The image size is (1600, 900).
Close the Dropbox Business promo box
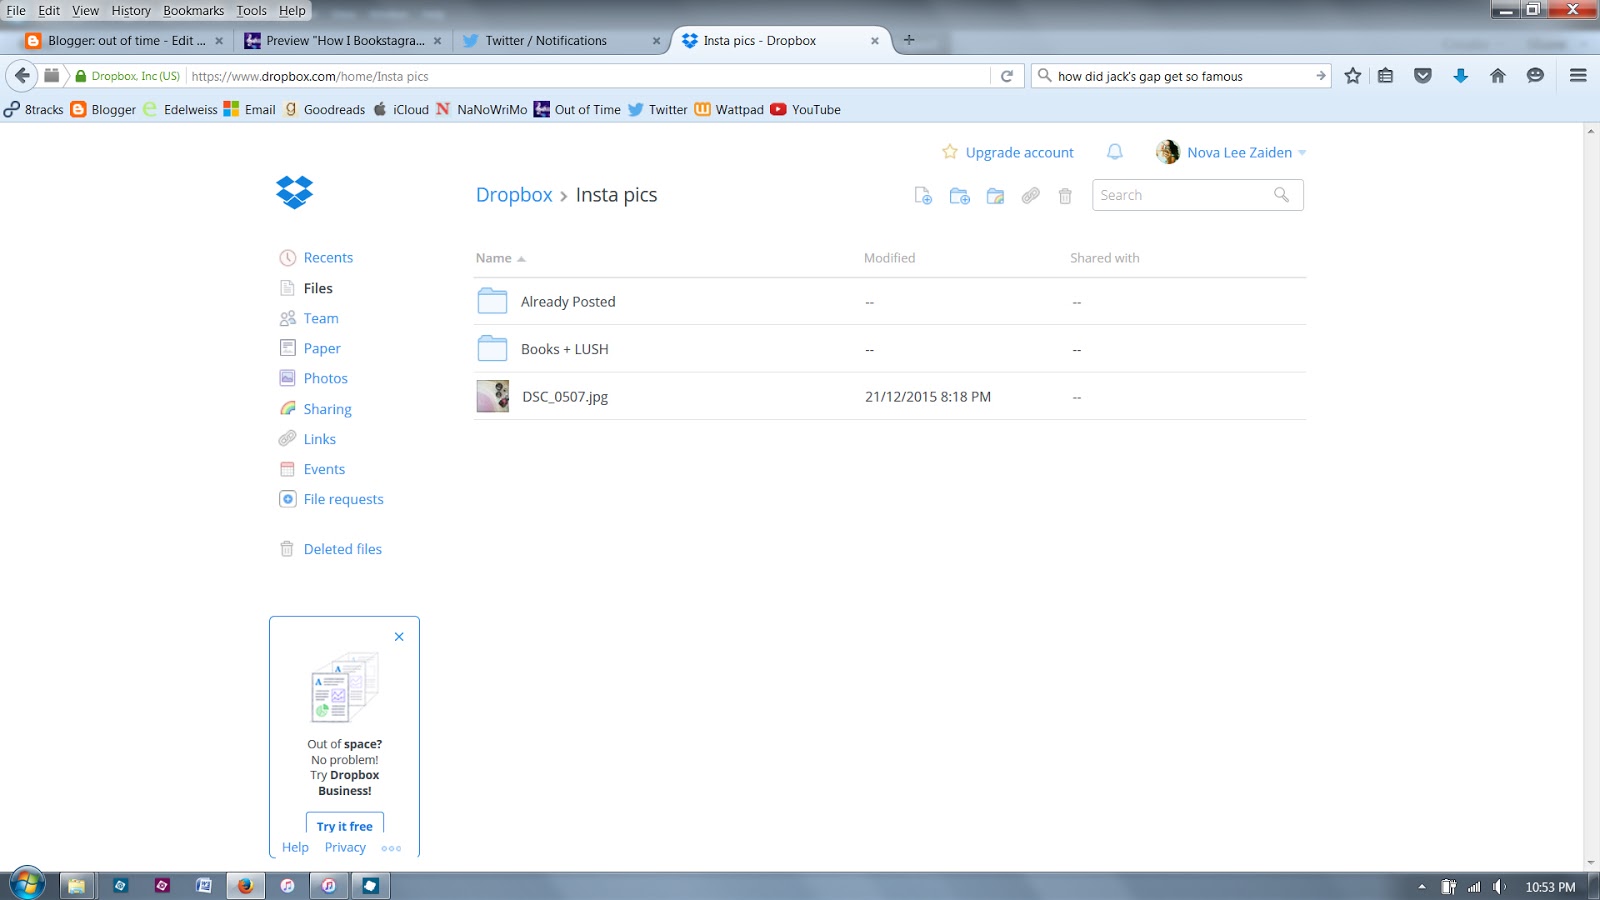399,637
